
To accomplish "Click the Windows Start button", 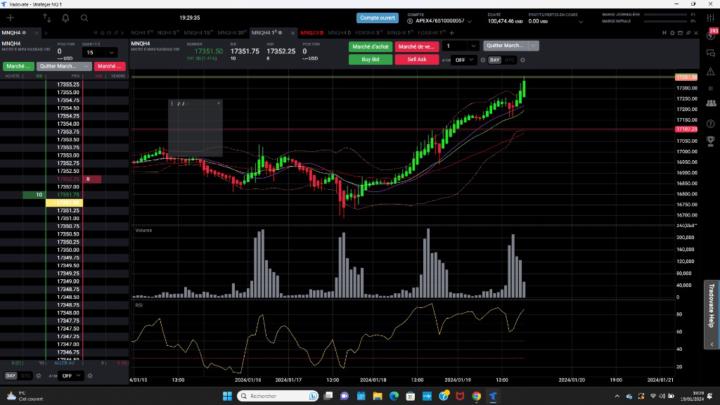I will [x=227, y=396].
